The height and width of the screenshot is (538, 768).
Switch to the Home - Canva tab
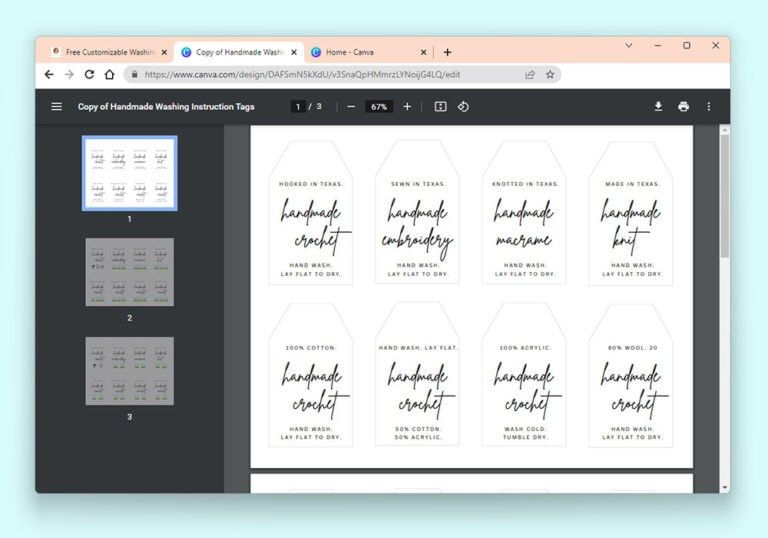[x=366, y=52]
